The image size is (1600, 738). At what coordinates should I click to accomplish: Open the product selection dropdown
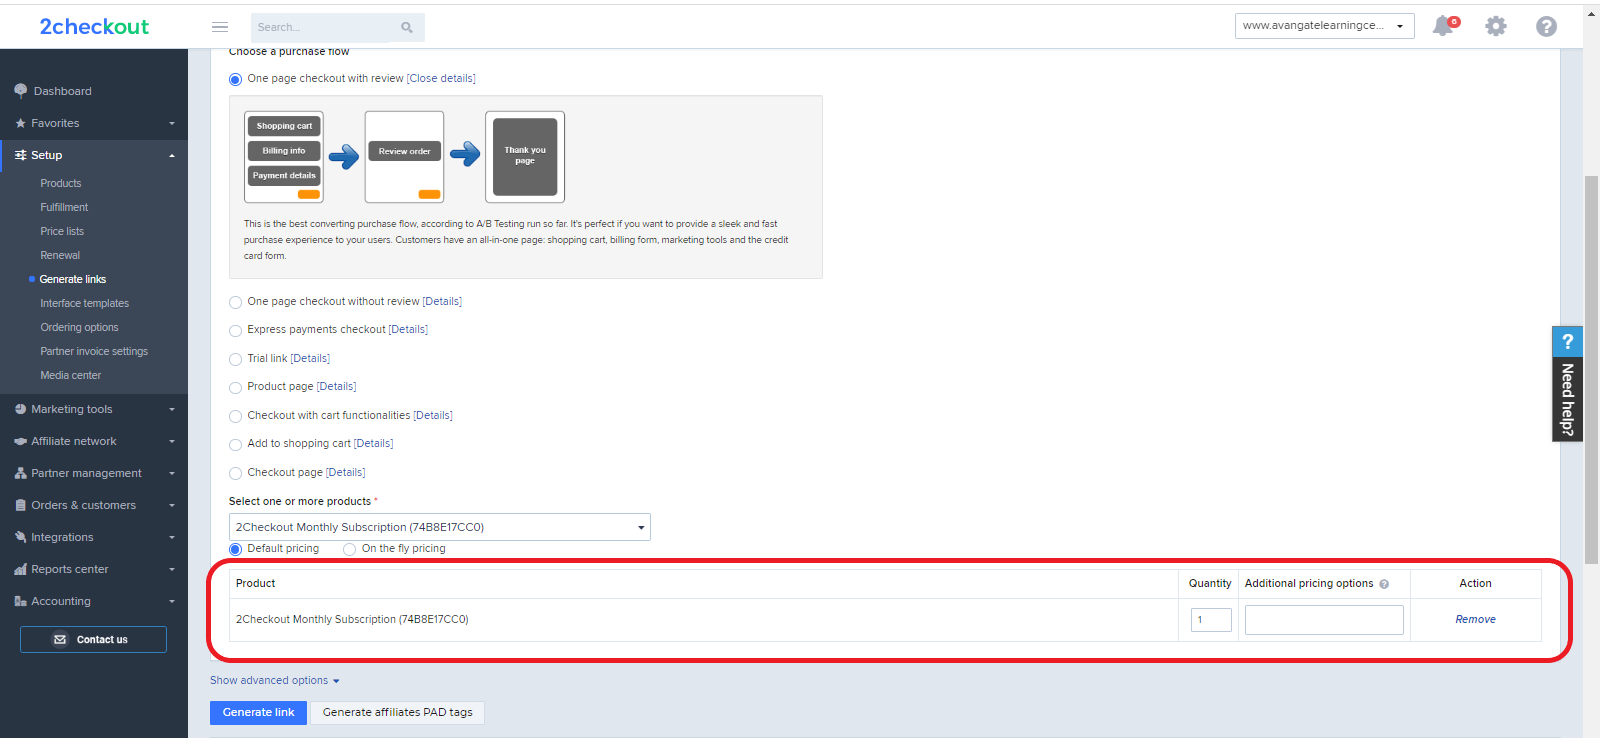point(439,527)
